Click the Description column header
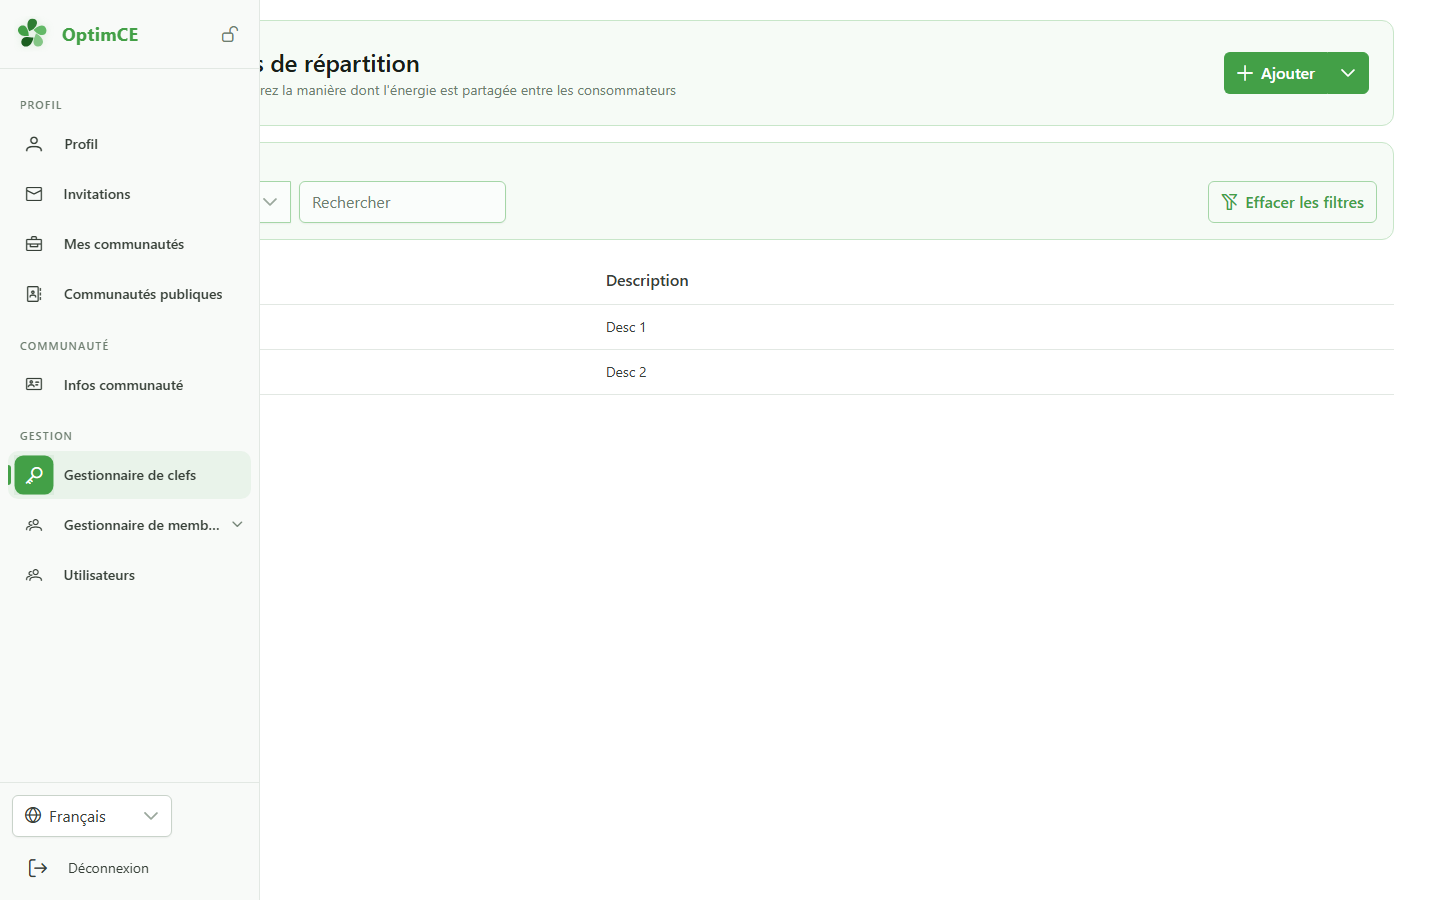Viewport: 1440px width, 900px height. (647, 280)
